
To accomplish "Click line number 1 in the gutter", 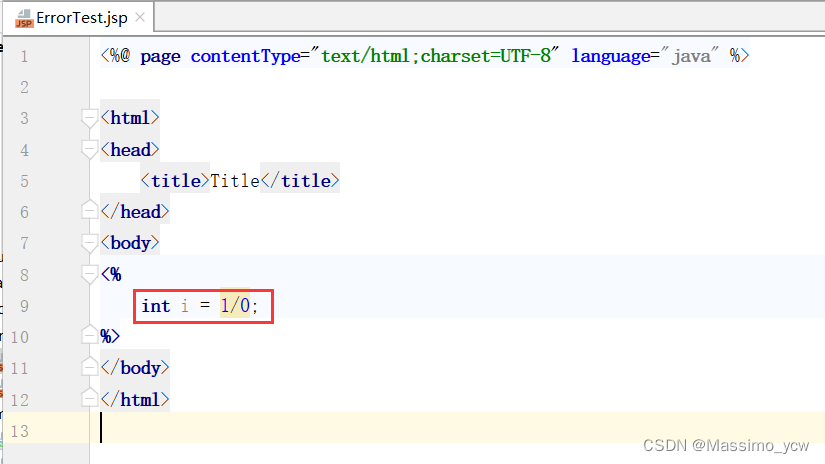I will point(24,56).
